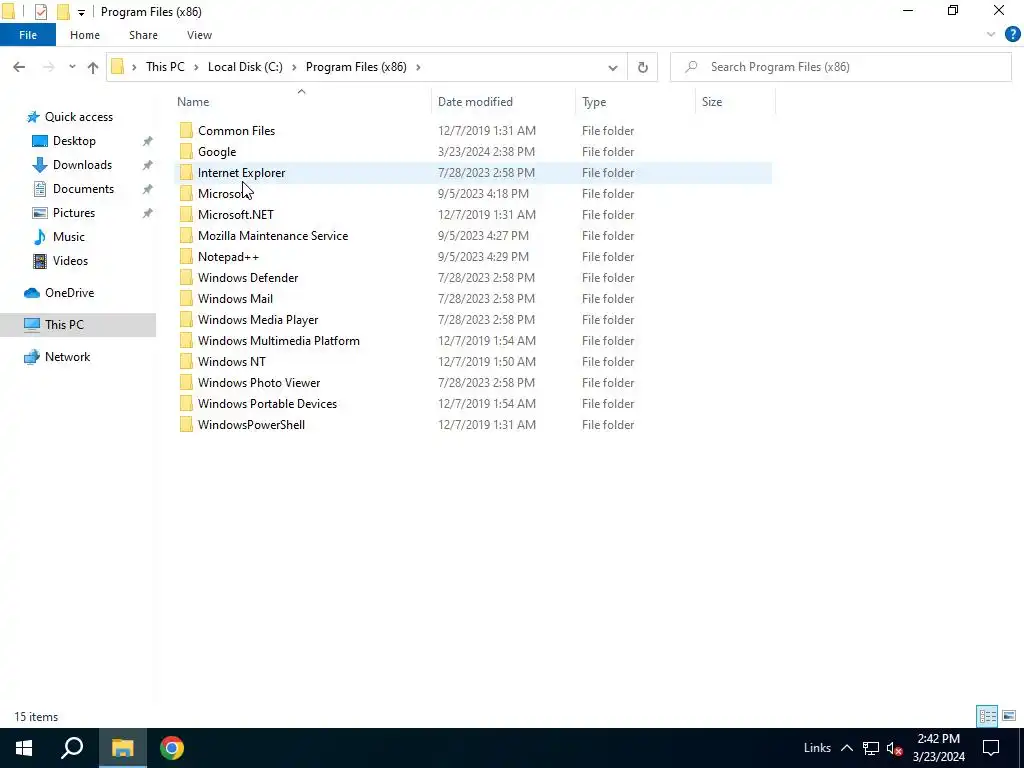Select the Notepad++ folder icon
The image size is (1024, 768).
pos(186,257)
